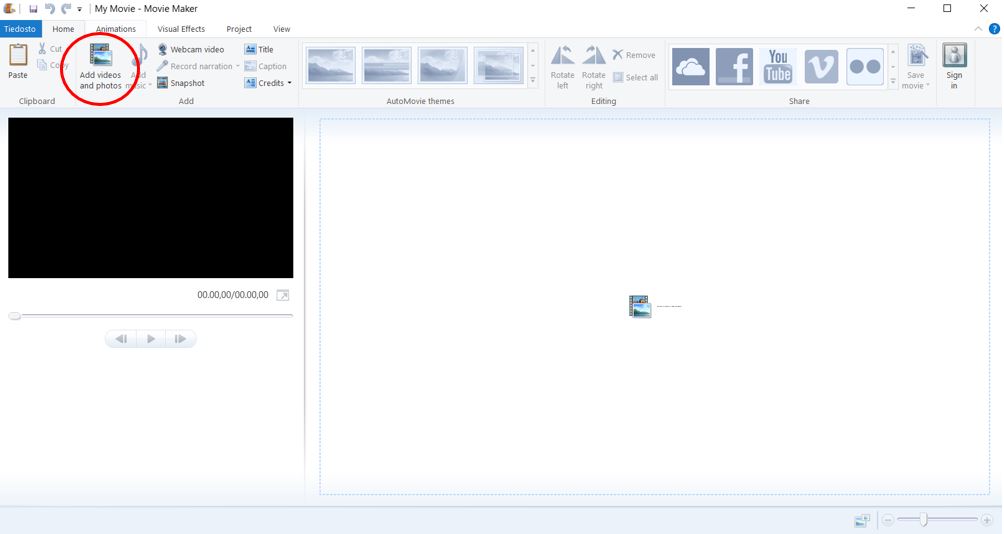Click the zoom time scale slider

click(x=923, y=520)
